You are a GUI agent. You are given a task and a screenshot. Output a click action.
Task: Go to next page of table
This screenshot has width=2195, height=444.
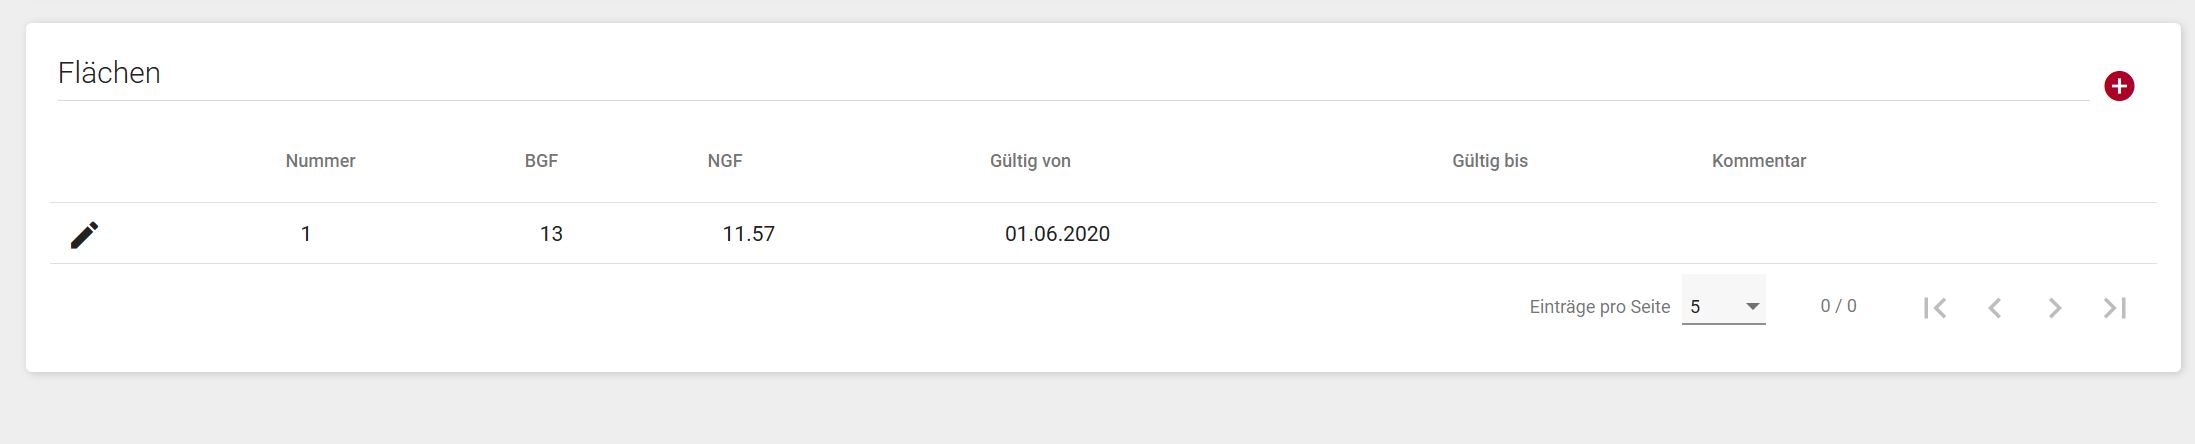pyautogui.click(x=2055, y=308)
